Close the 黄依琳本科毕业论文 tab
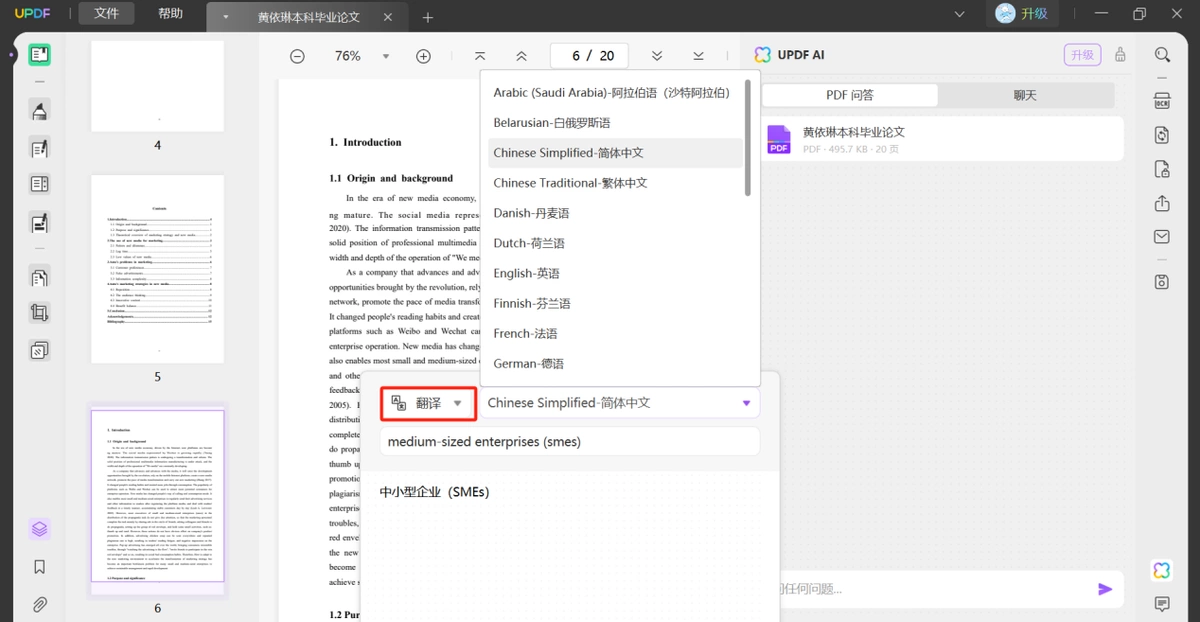Image resolution: width=1200 pixels, height=622 pixels. [388, 17]
